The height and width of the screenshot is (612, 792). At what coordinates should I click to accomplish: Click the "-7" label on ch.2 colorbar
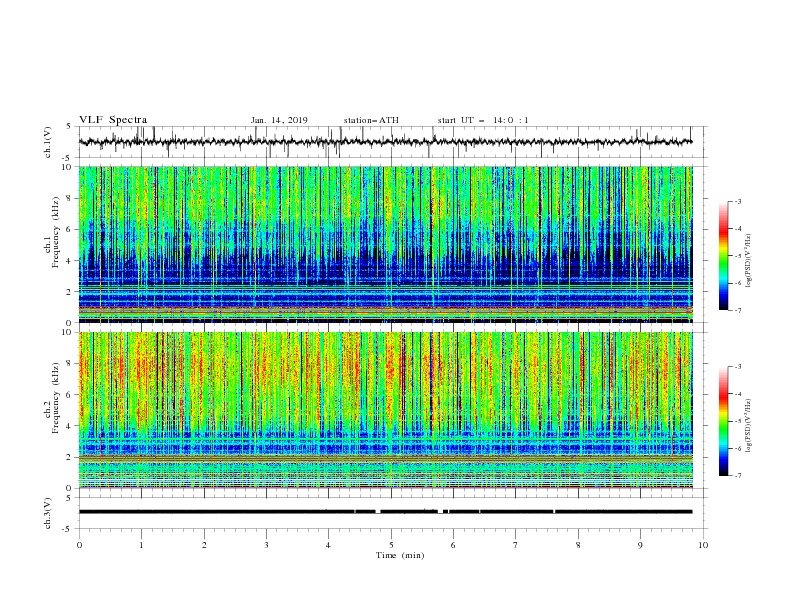pos(737,476)
